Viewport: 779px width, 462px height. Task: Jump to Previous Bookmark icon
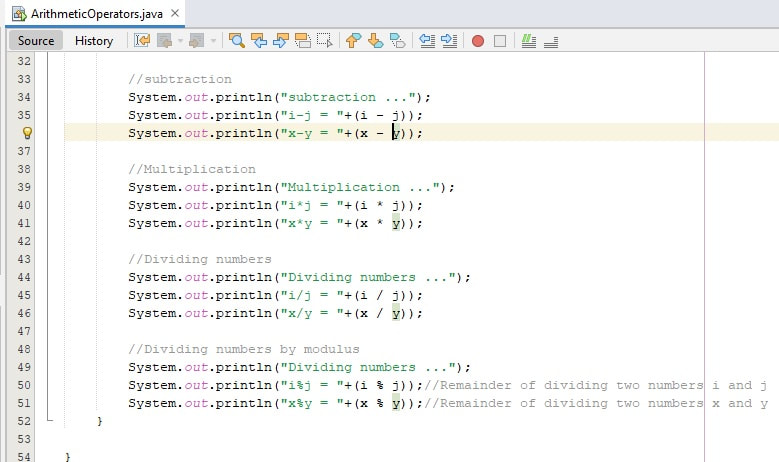(353, 41)
